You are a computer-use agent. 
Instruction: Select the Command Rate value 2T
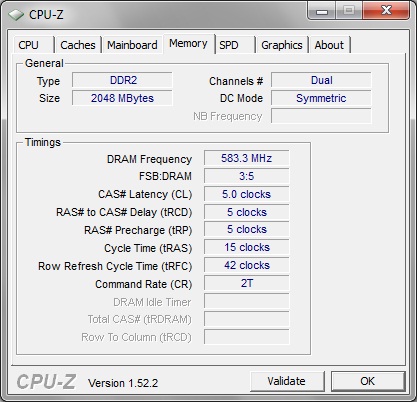point(247,283)
